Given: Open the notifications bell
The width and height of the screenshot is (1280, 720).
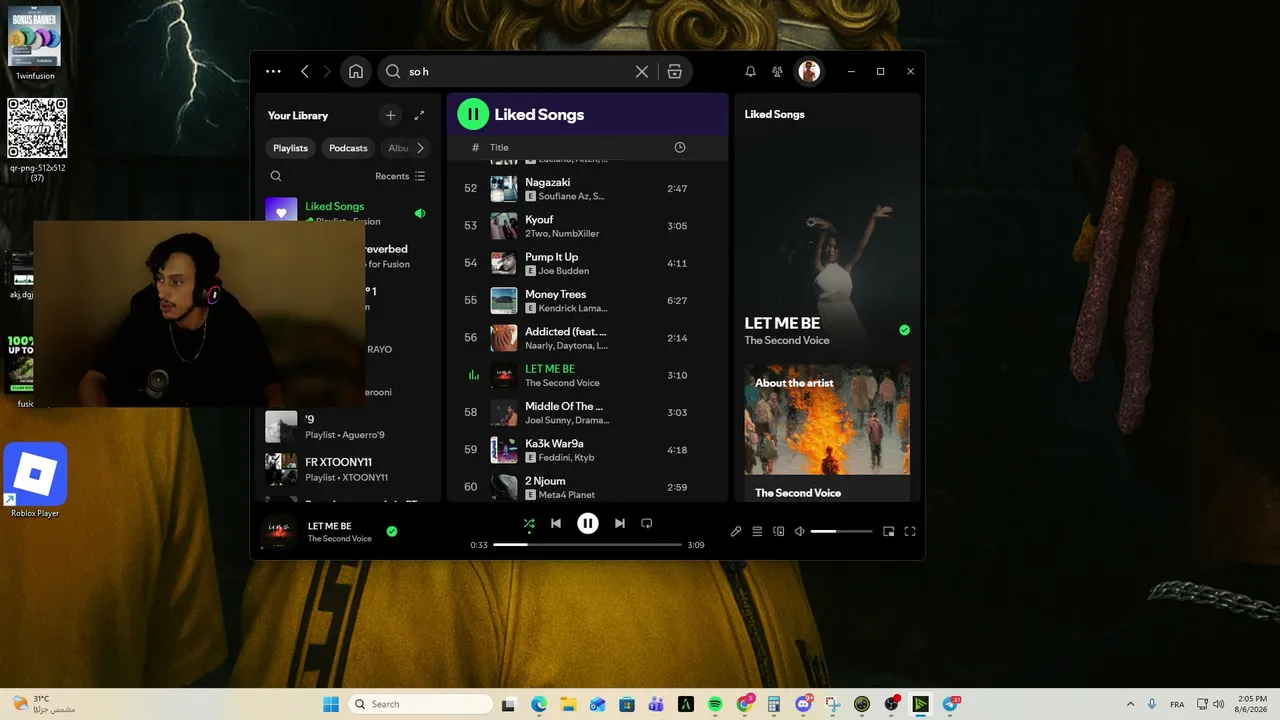Looking at the screenshot, I should coord(751,72).
